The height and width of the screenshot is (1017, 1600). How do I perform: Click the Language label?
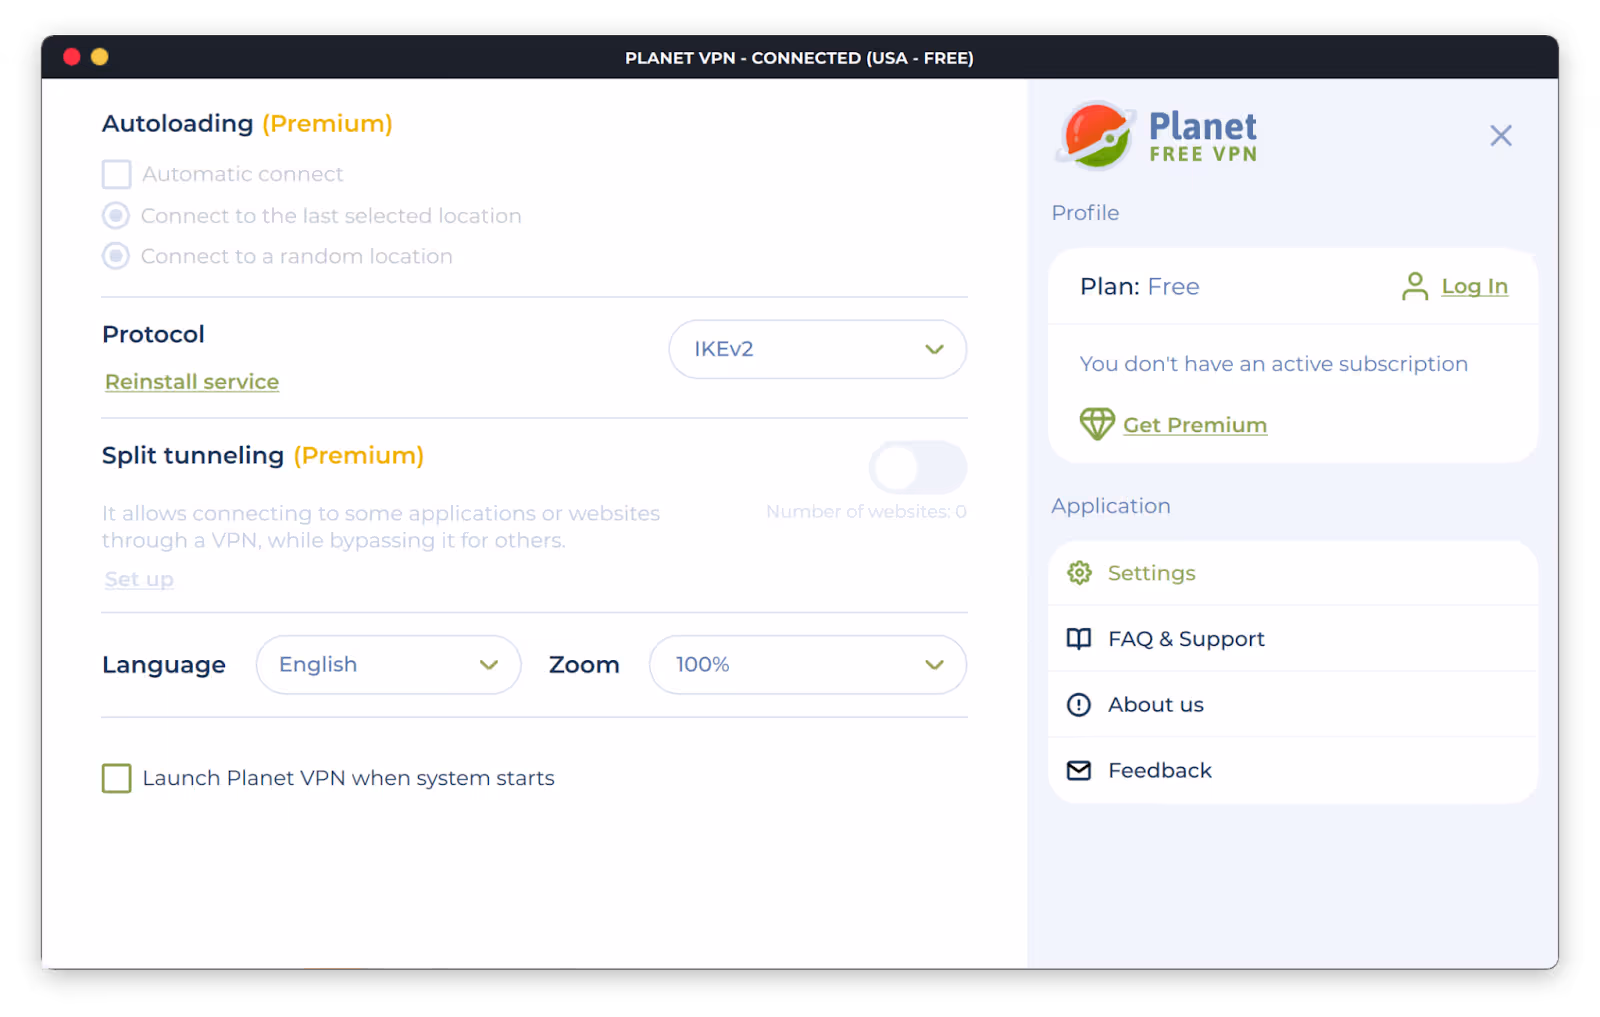pyautogui.click(x=164, y=666)
